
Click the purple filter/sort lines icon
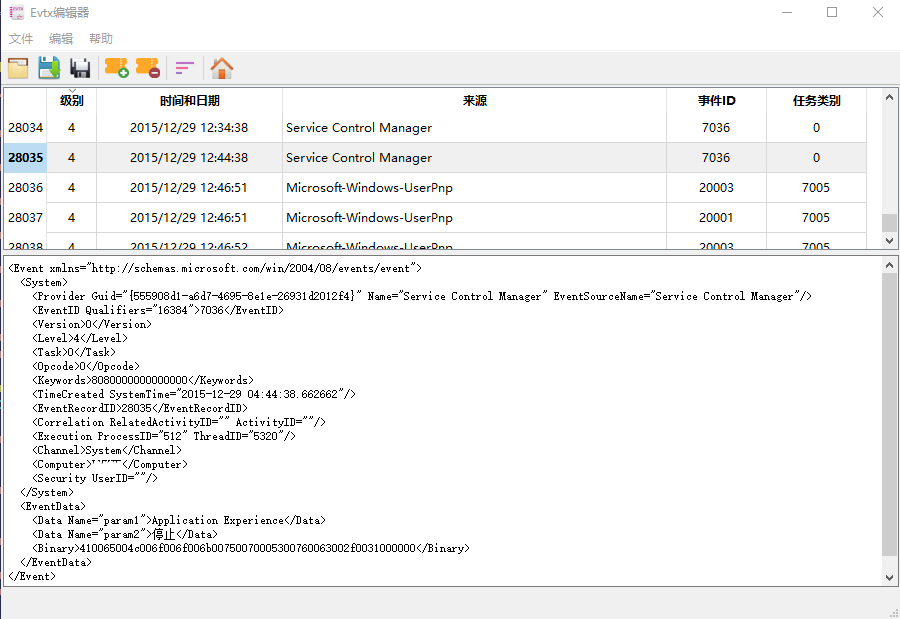tap(184, 68)
